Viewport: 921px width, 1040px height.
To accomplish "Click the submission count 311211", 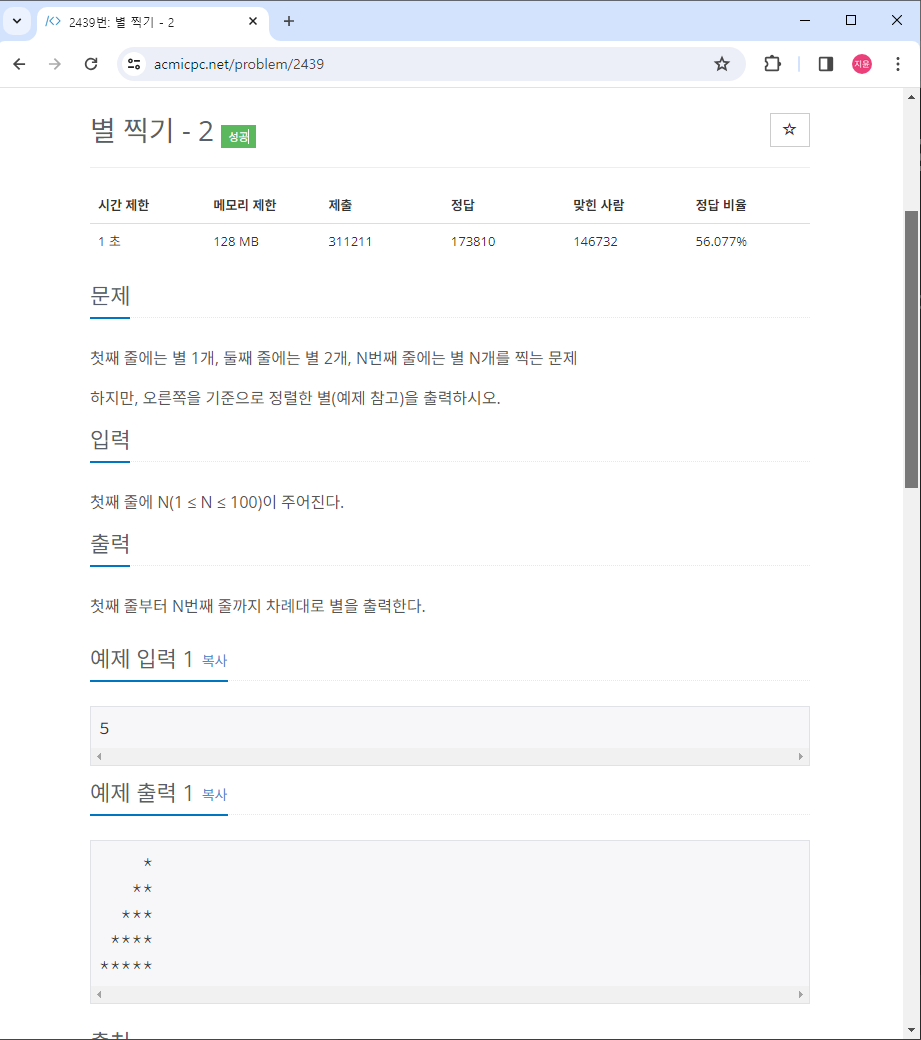I will click(x=349, y=241).
